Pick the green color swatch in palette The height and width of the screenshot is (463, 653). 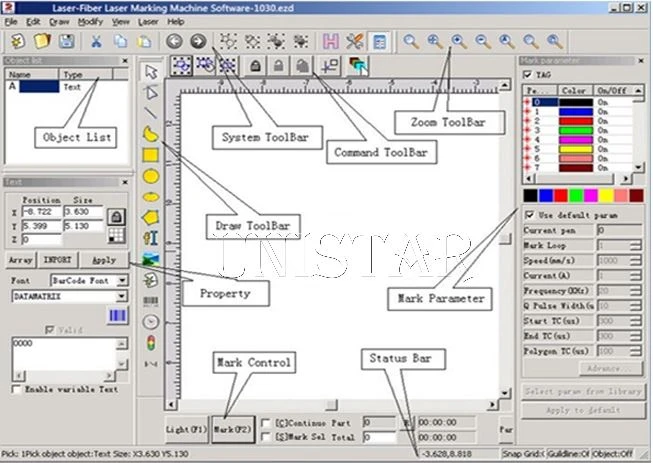point(577,195)
